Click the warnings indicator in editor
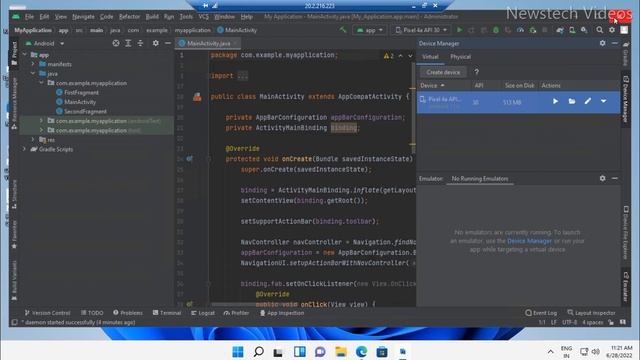The image size is (640, 360). coord(389,56)
